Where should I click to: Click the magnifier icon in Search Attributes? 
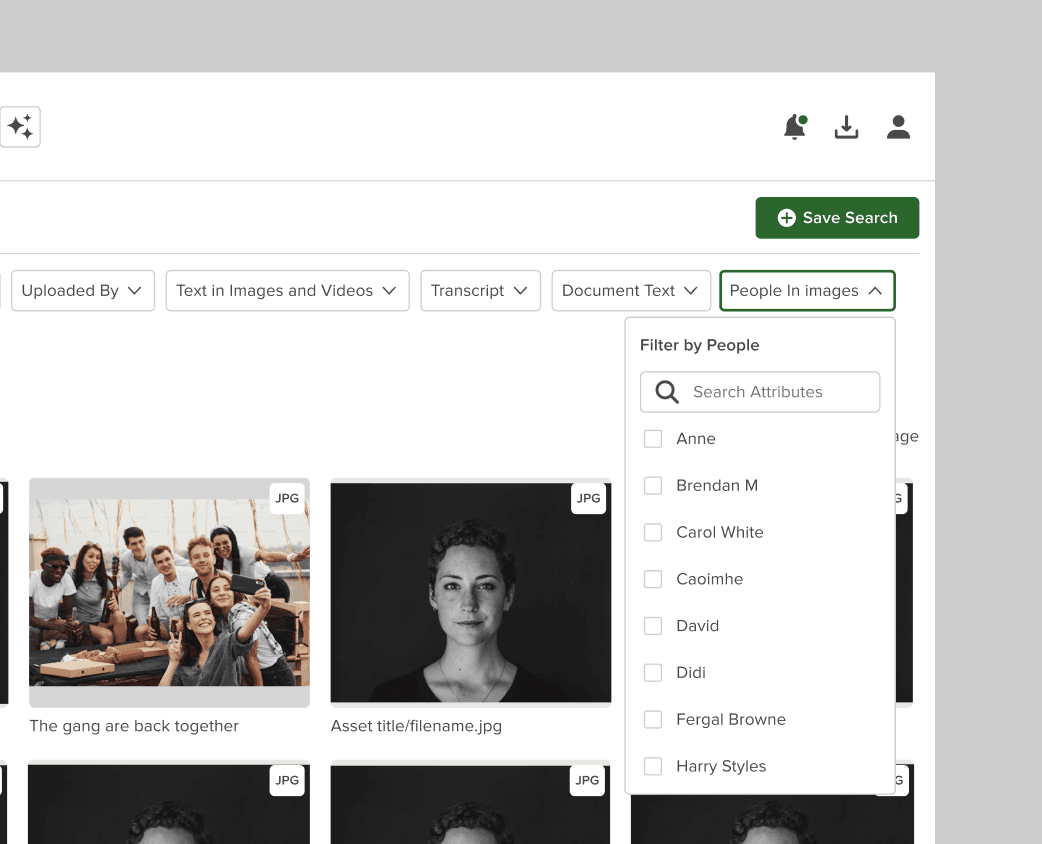tap(667, 392)
